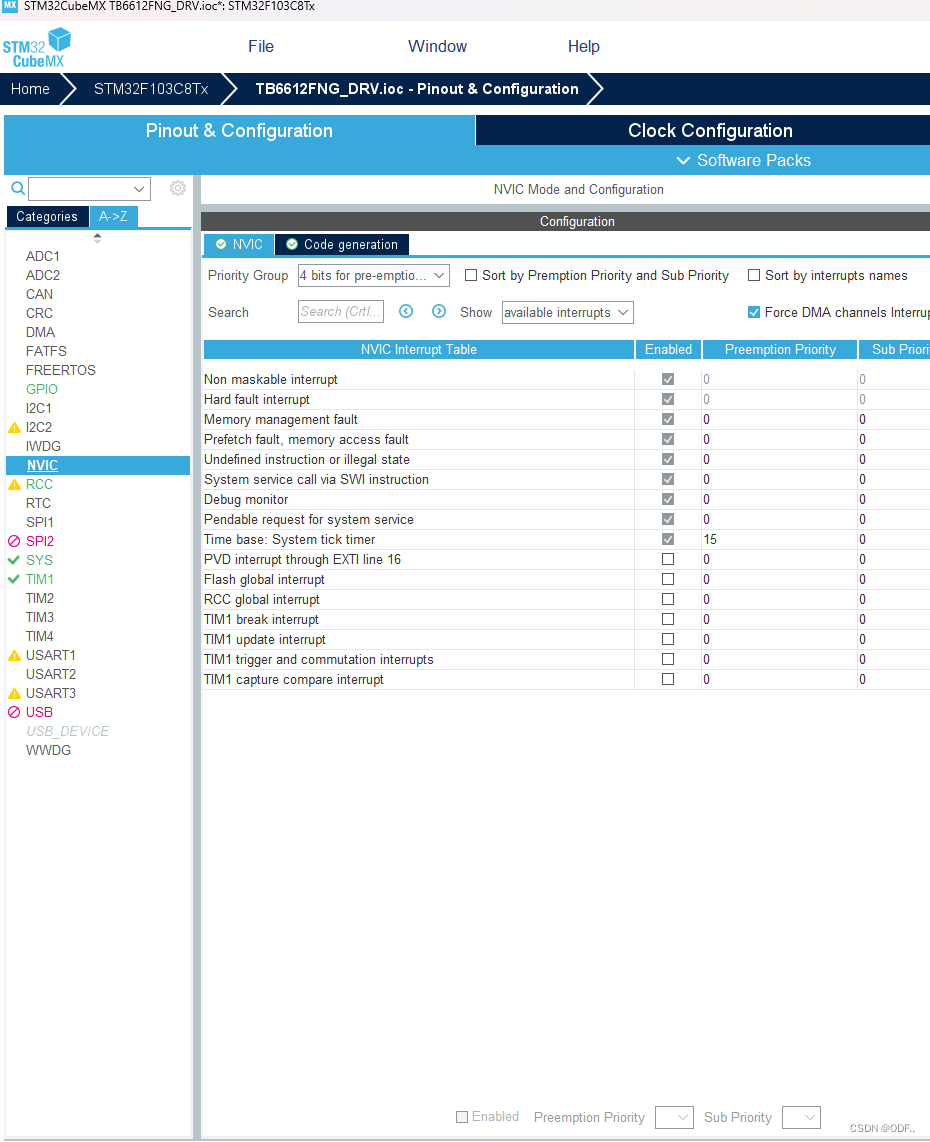Image resolution: width=930 pixels, height=1142 pixels.
Task: Click the Preemption Priority column header
Action: point(780,350)
